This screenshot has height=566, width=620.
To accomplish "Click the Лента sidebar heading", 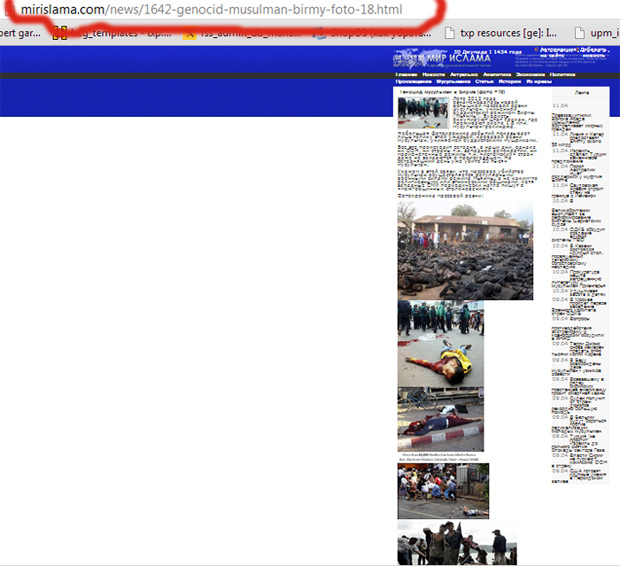I will click(582, 92).
